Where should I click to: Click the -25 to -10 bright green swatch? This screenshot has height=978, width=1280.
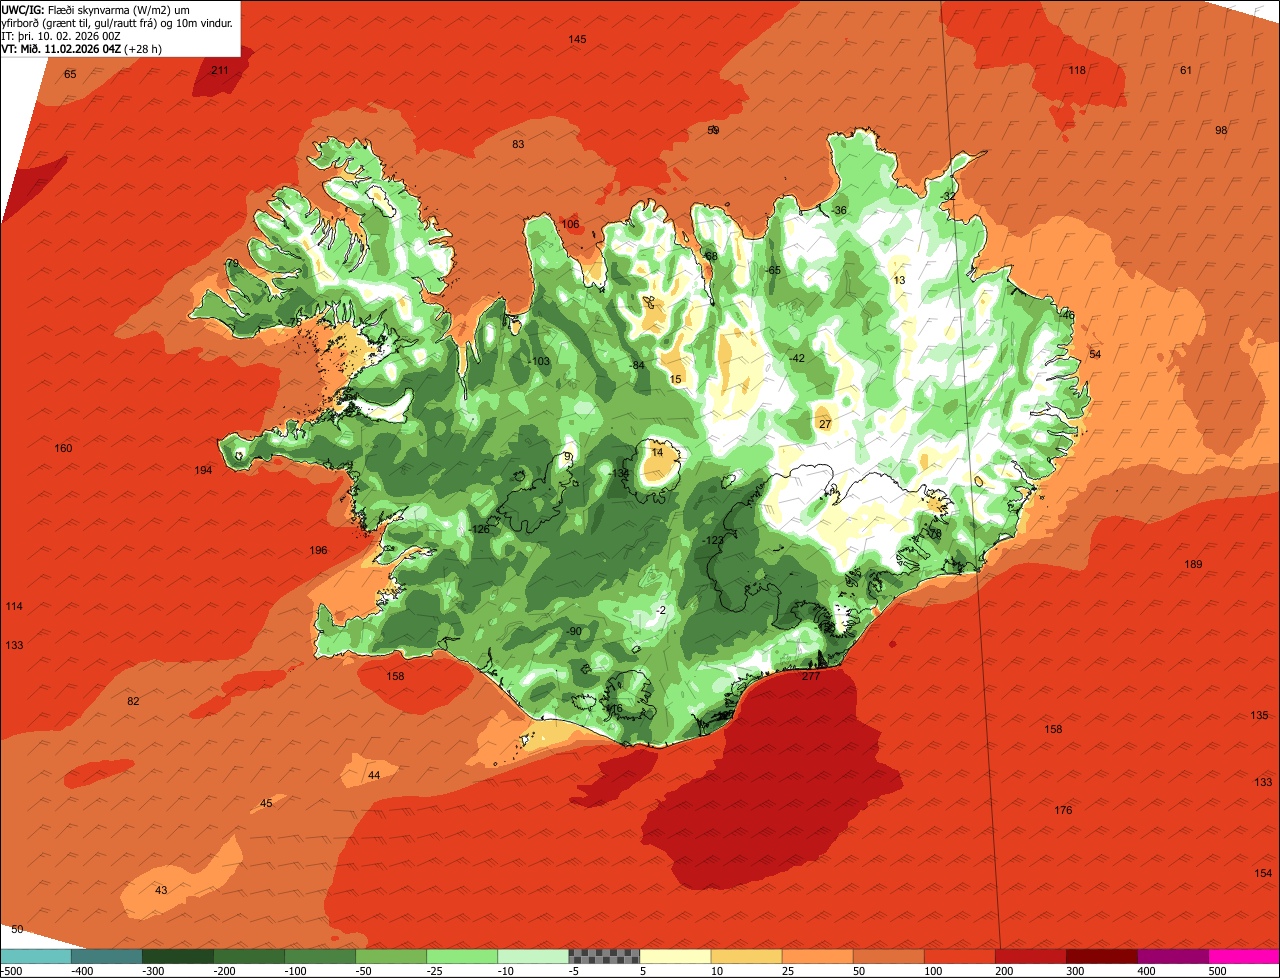[461, 955]
